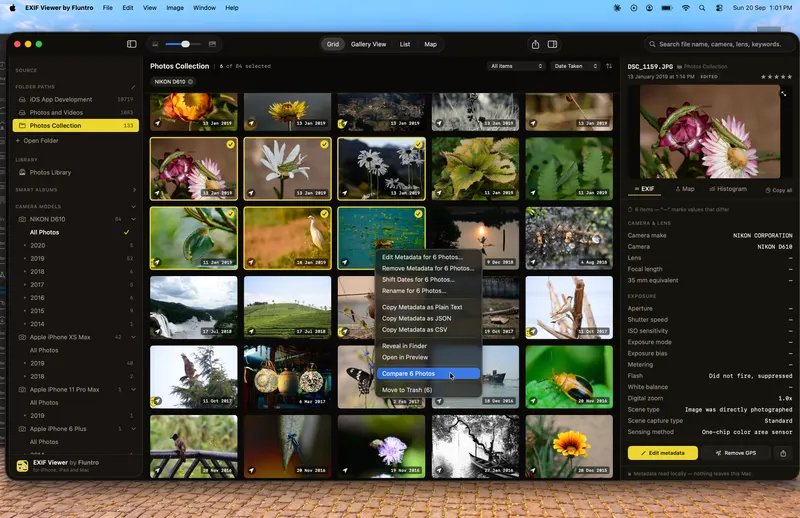Screen dimensions: 800x518
Task: Click the Apple menu logo
Action: pos(12,8)
